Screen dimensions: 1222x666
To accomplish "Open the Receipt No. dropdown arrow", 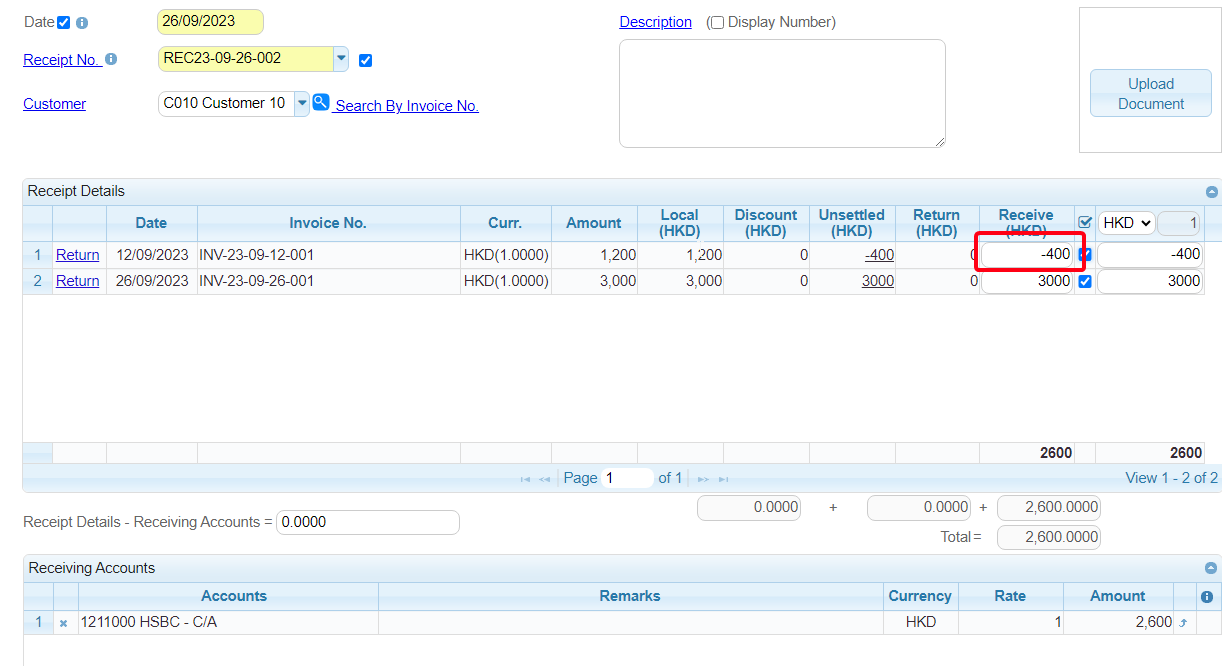I will click(341, 59).
